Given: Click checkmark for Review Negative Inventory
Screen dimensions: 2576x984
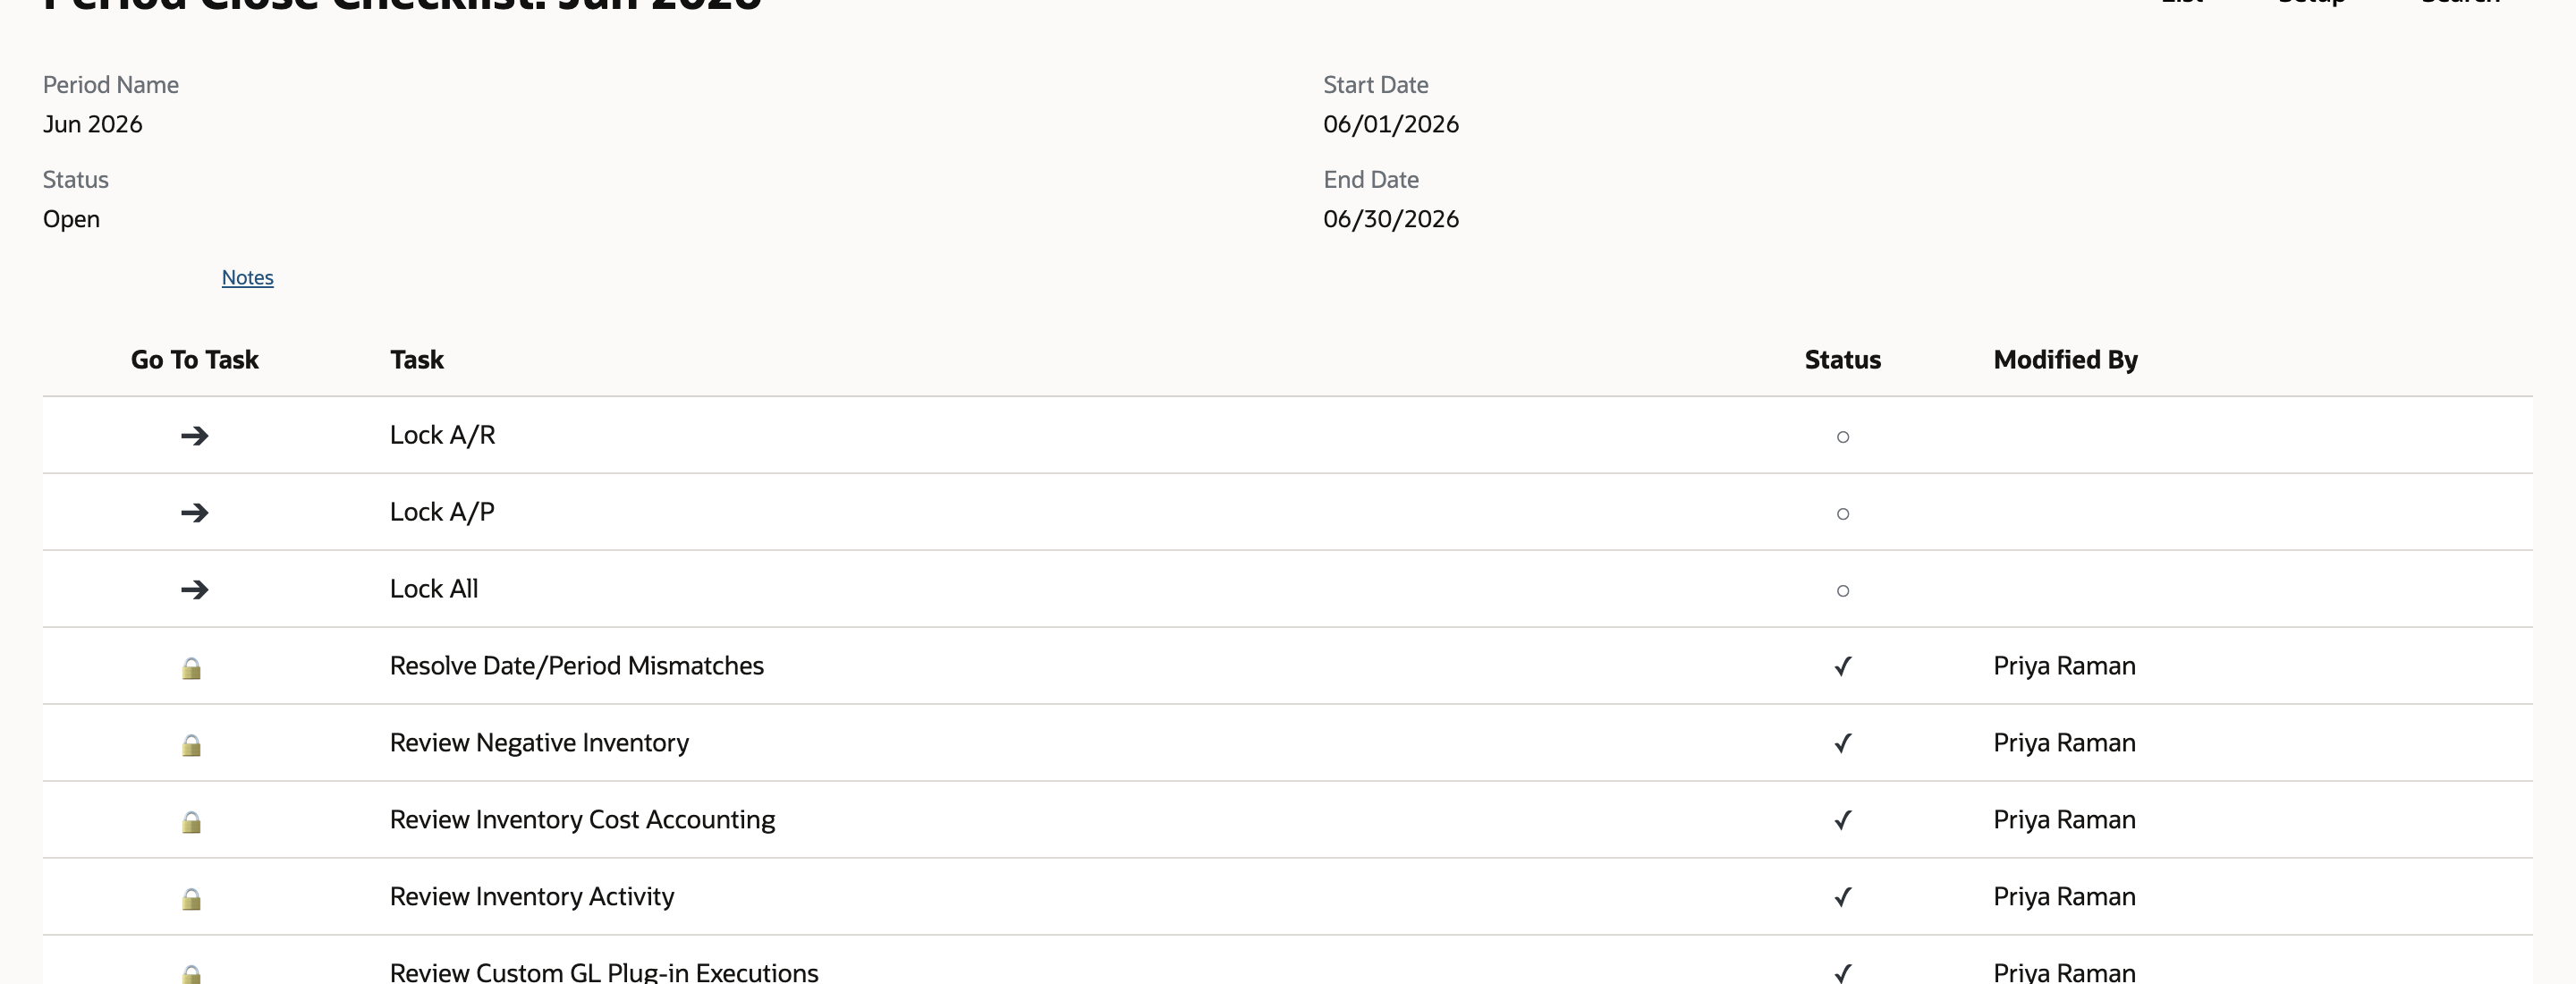Looking at the screenshot, I should click(1843, 743).
